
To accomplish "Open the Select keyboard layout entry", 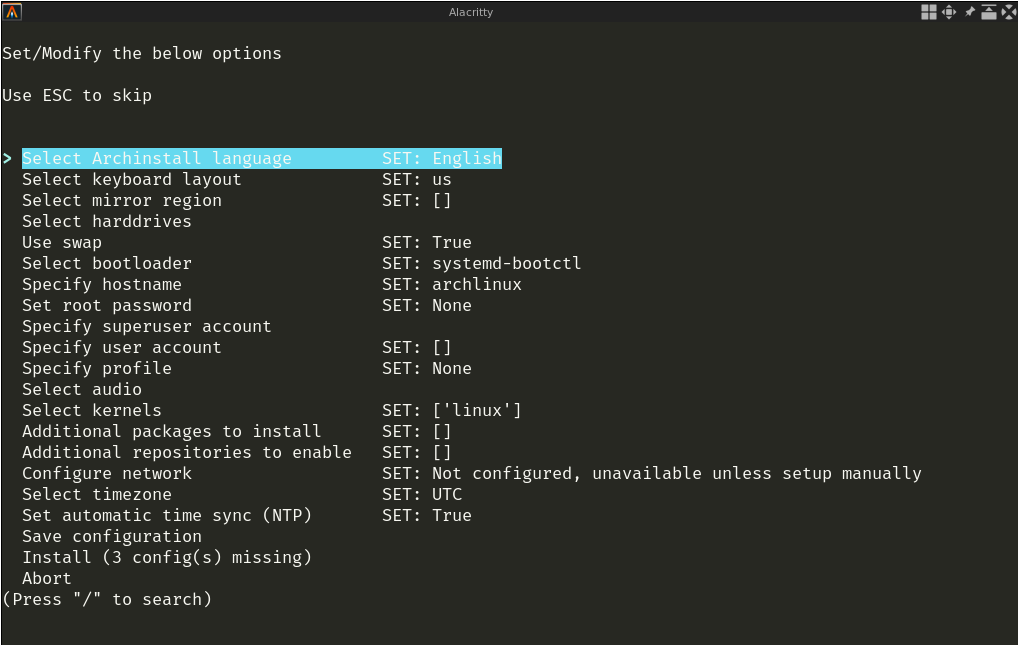I will click(x=132, y=180).
